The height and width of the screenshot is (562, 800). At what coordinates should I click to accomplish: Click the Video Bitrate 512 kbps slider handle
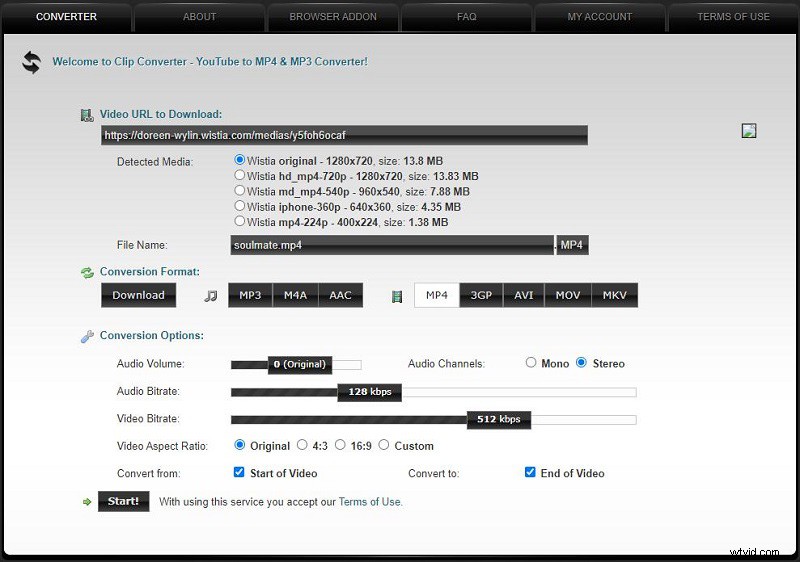point(498,419)
